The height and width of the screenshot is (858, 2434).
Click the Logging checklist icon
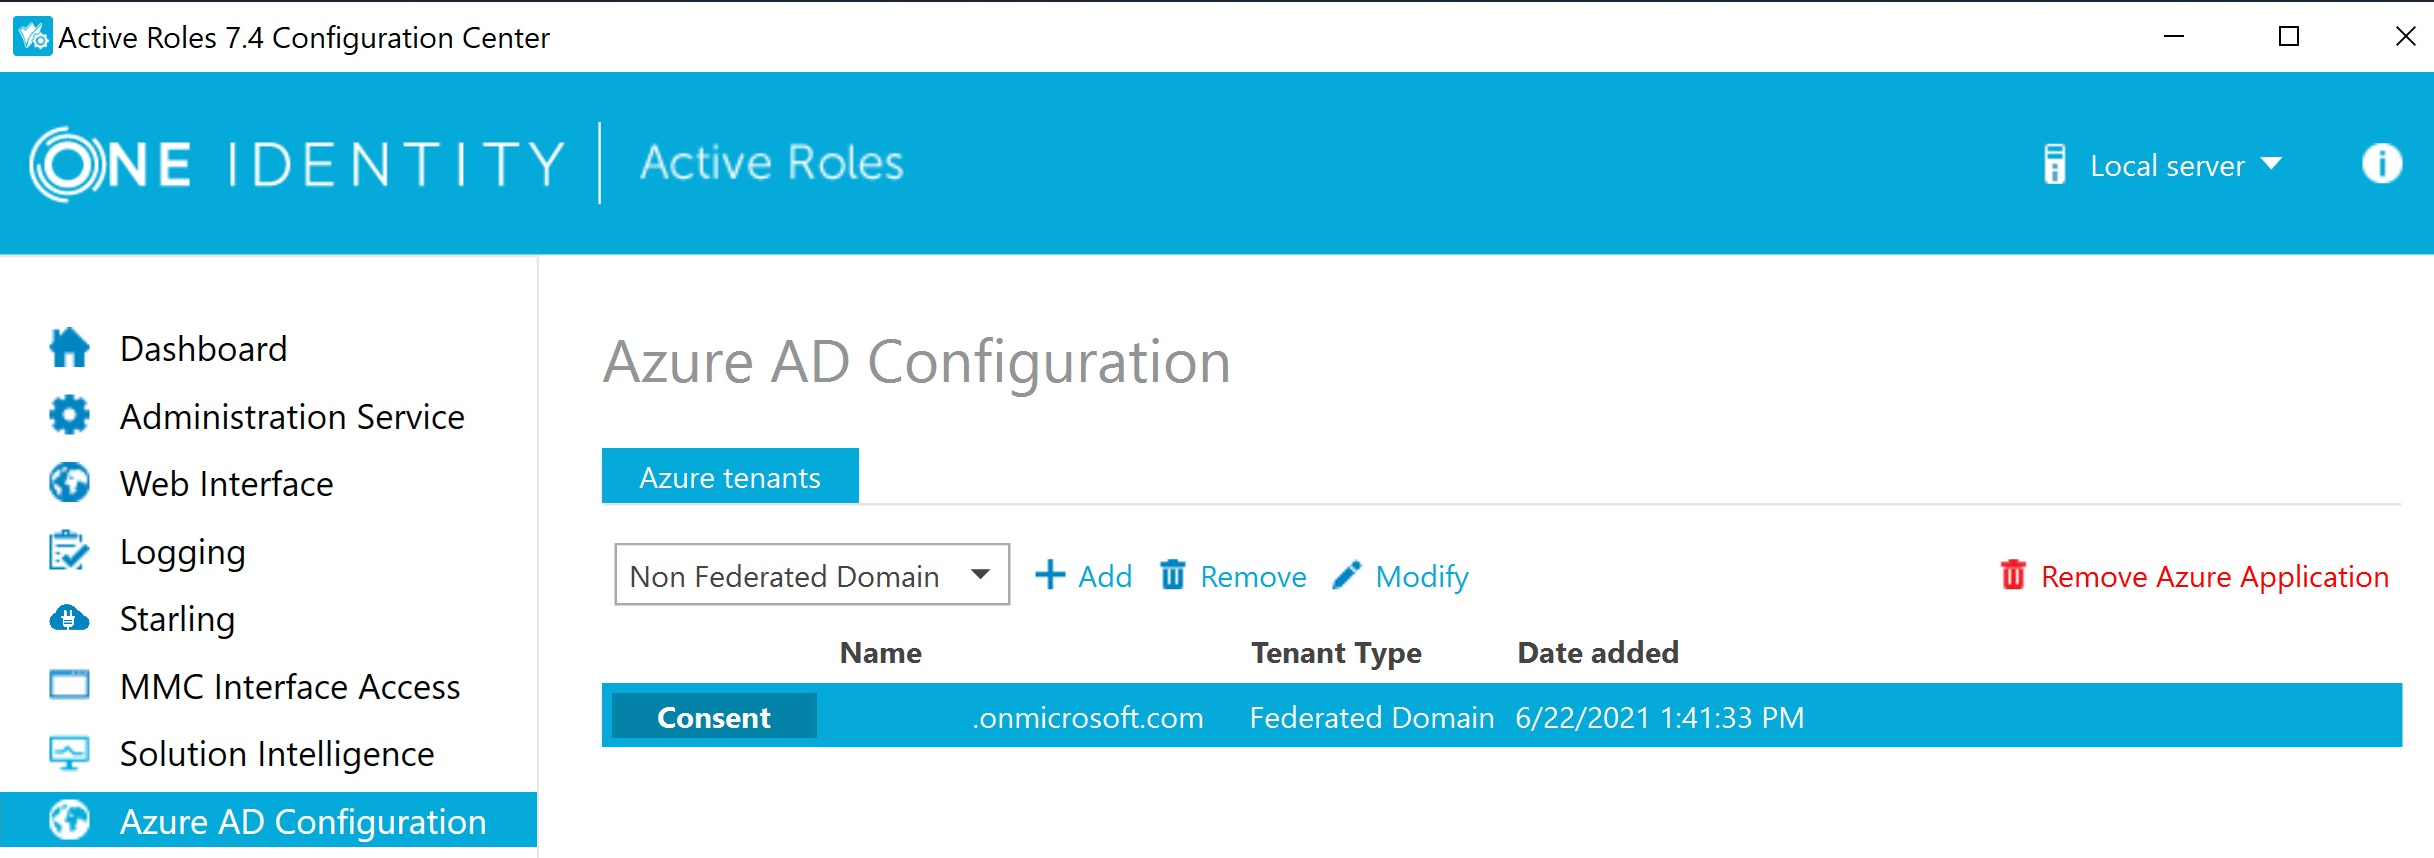click(69, 550)
